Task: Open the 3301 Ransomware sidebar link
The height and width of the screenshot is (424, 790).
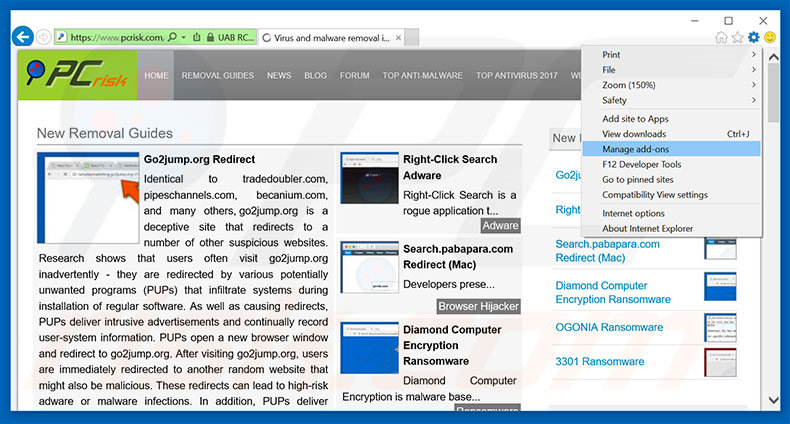Action: pos(600,362)
